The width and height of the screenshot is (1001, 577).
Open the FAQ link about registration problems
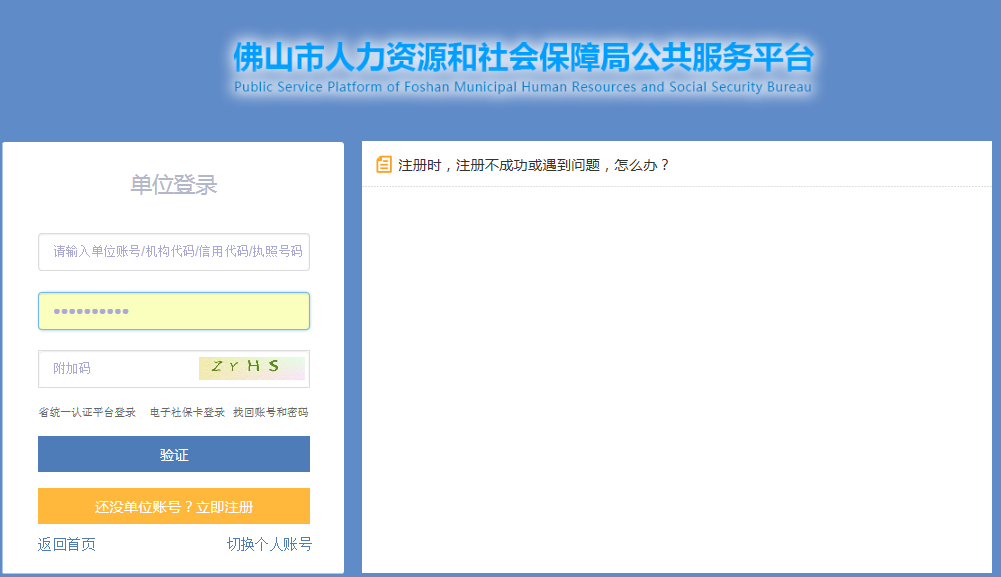click(533, 165)
